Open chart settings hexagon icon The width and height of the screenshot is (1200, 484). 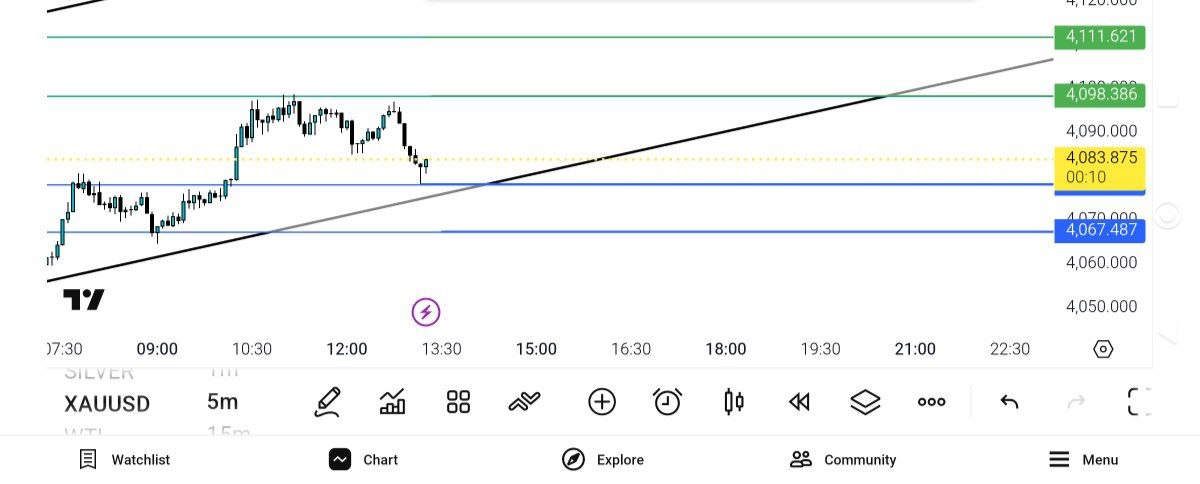pyautogui.click(x=1103, y=349)
